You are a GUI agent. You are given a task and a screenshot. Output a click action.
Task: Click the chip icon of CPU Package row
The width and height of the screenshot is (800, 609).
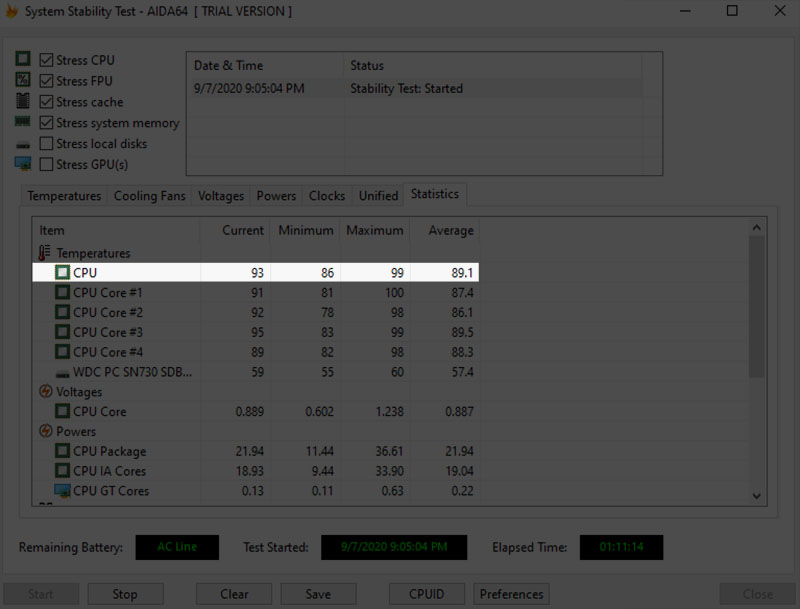62,451
